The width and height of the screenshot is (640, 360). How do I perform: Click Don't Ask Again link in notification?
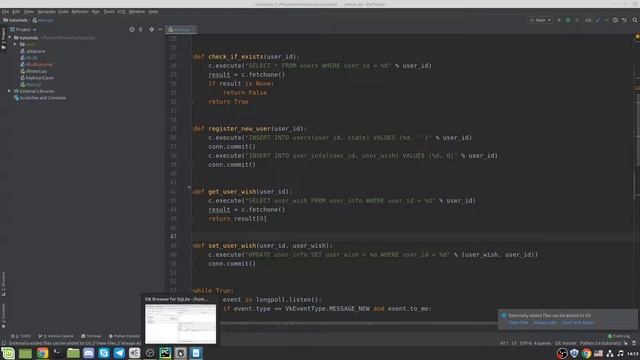click(x=578, y=322)
